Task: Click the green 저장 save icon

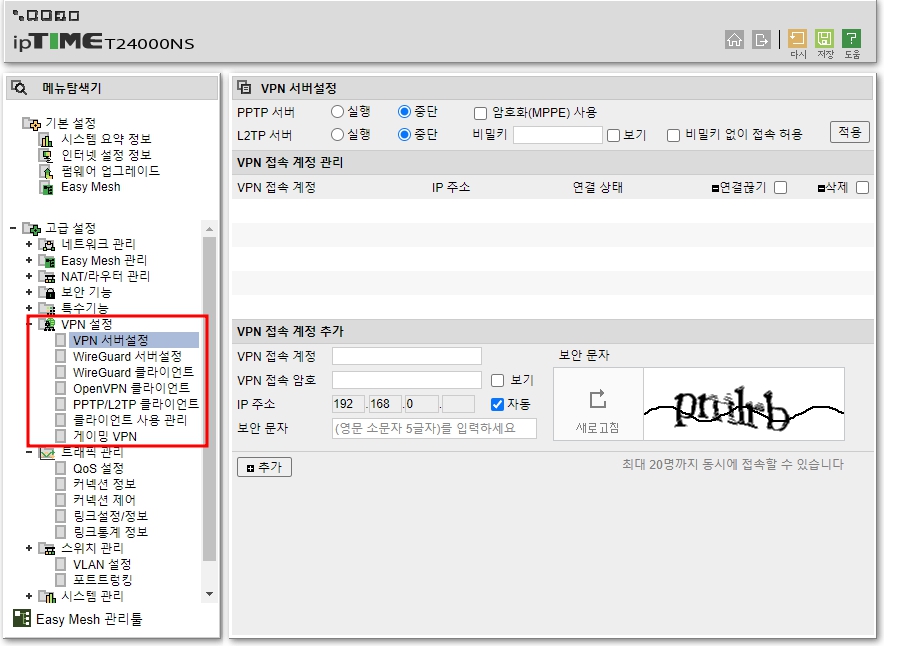Action: click(x=822, y=40)
